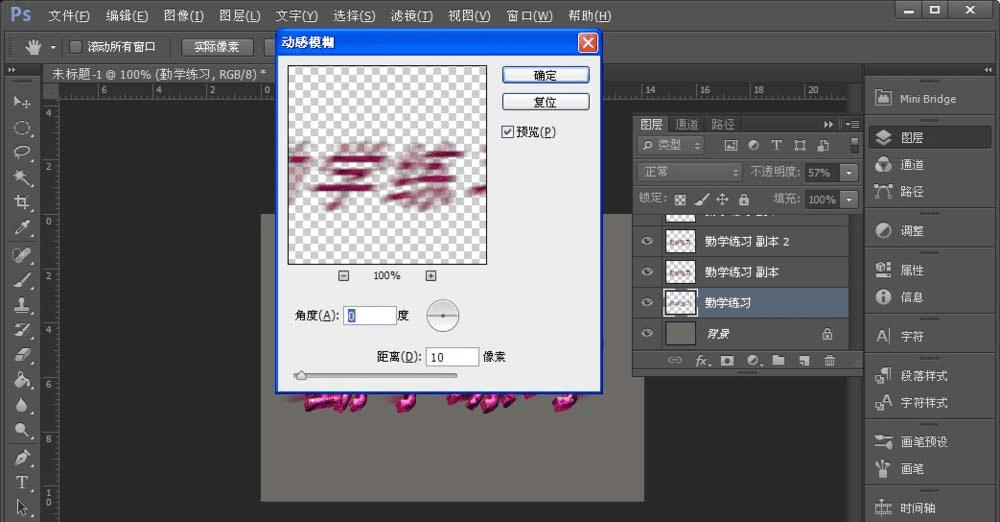Open the 填充 slider arrow
The image size is (1000, 522).
849,200
